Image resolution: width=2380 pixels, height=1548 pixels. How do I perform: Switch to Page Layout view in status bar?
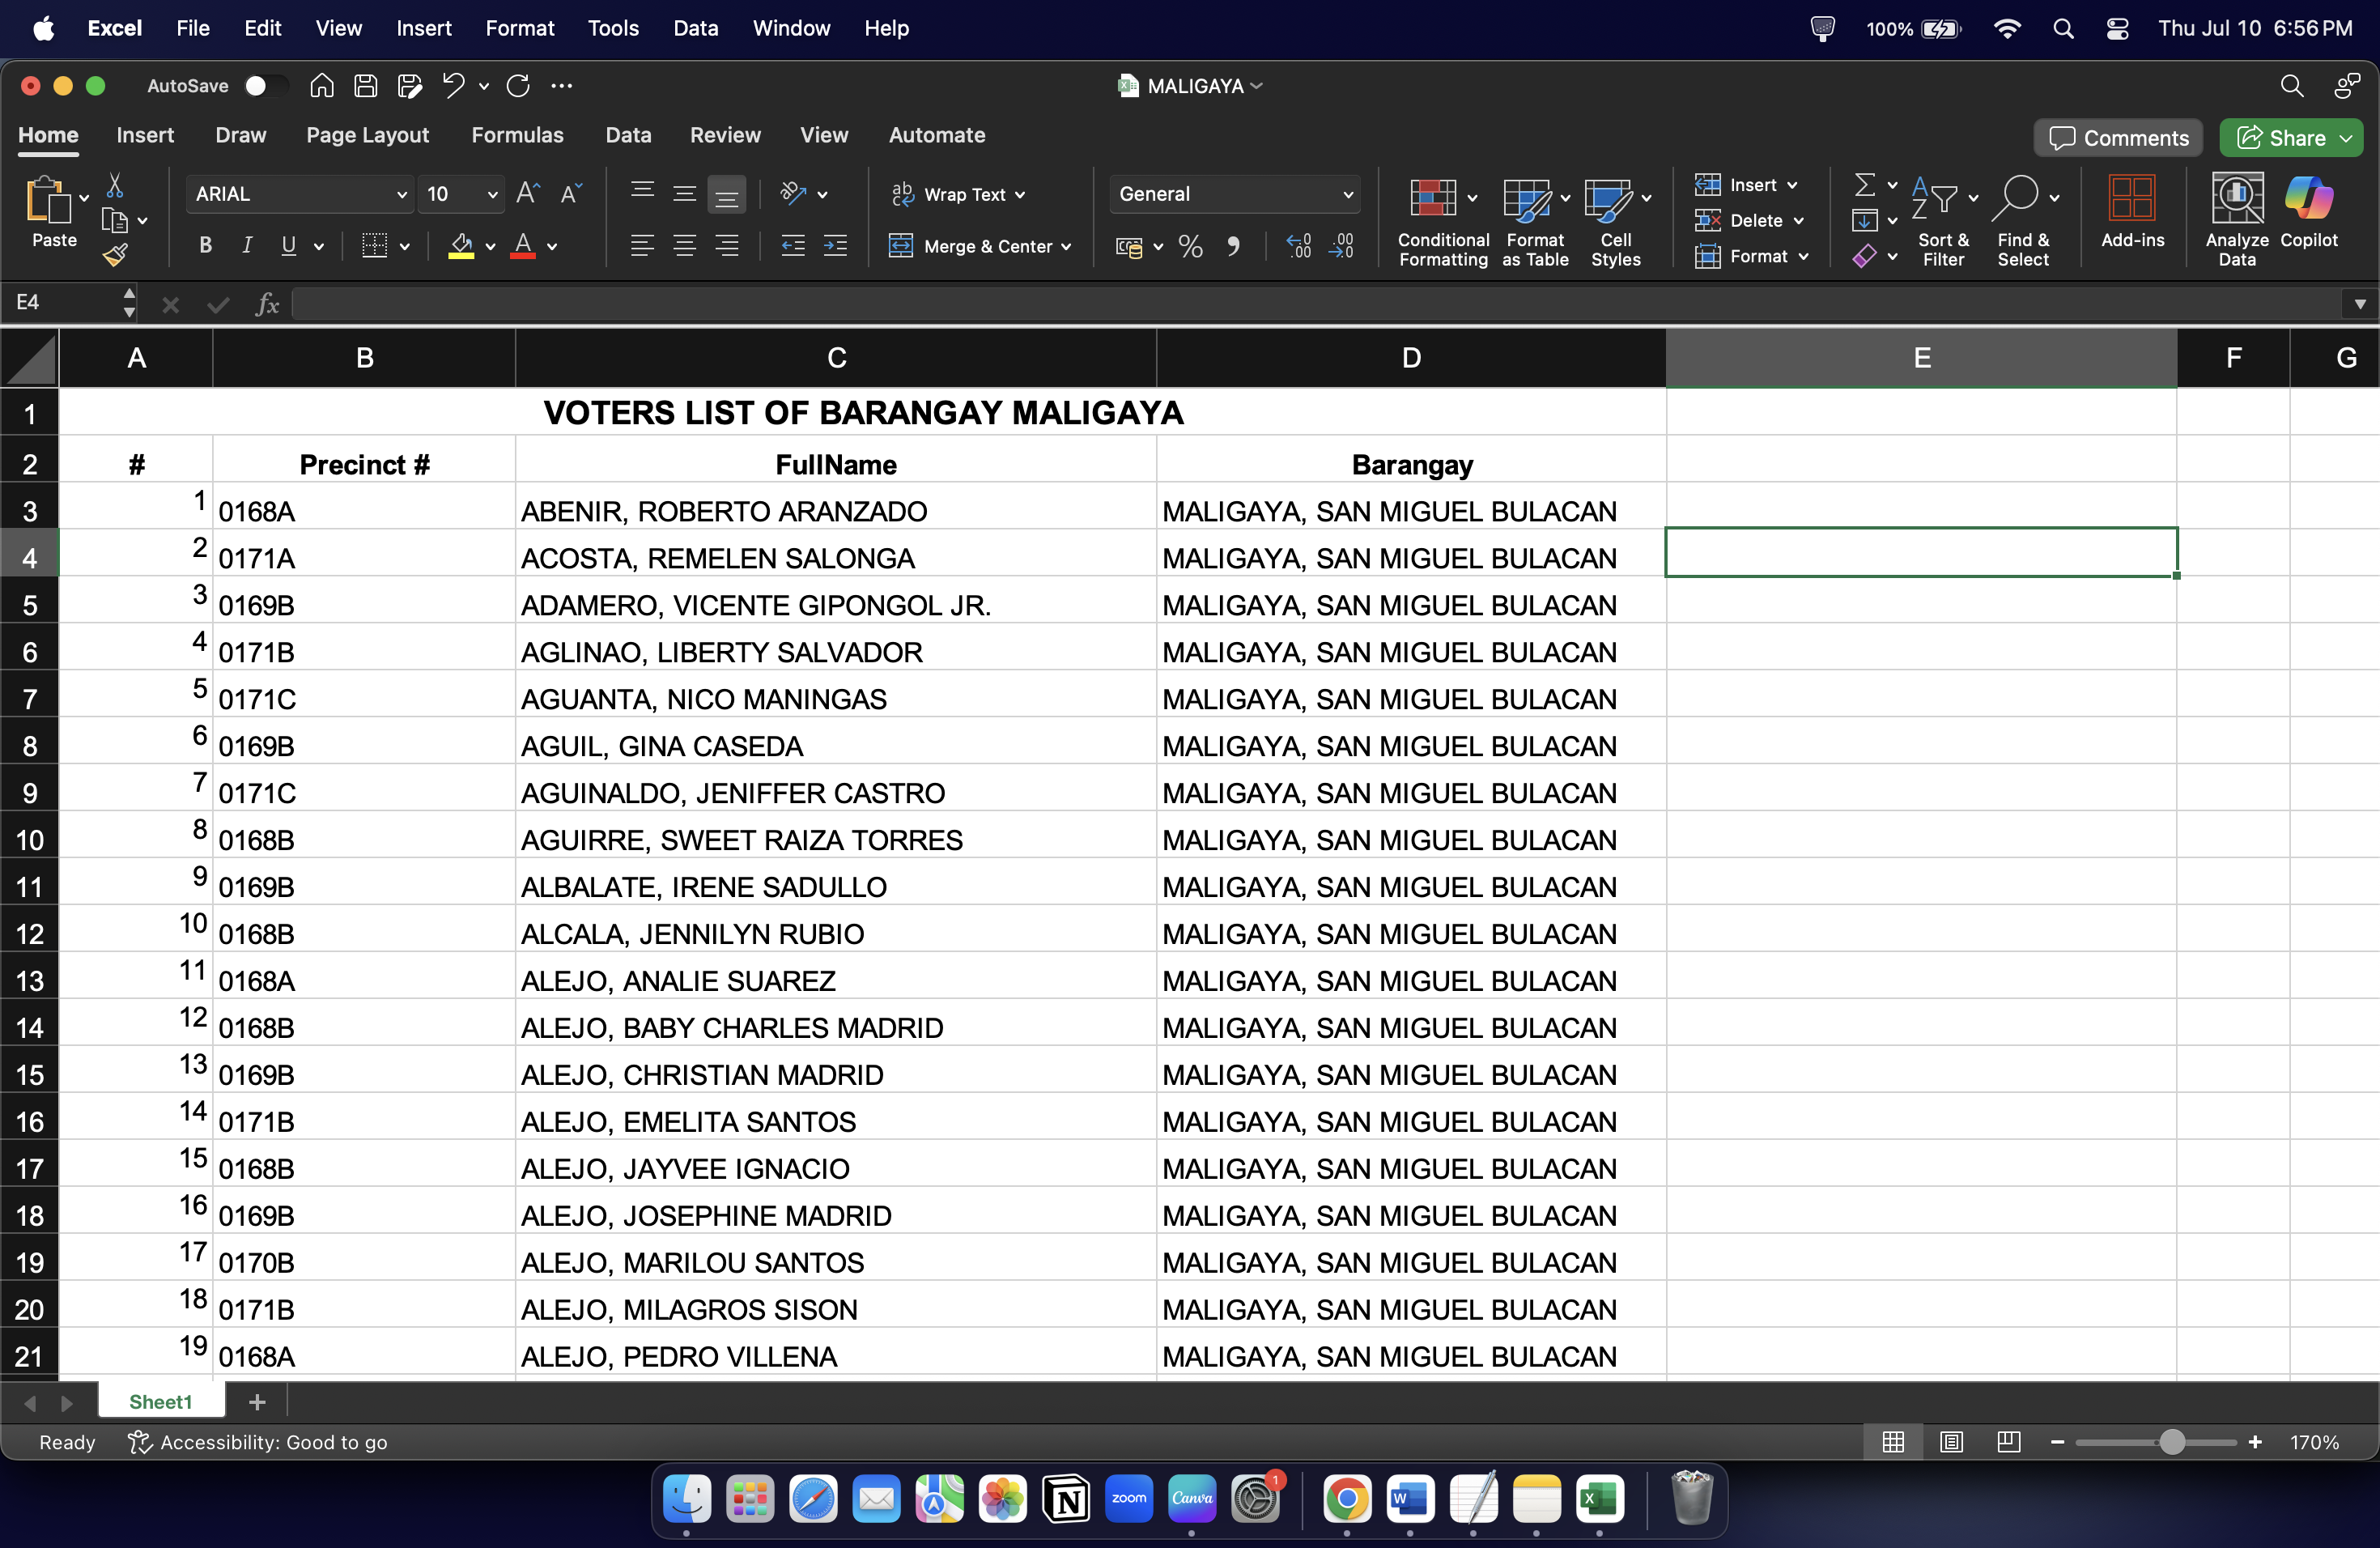click(x=1950, y=1441)
